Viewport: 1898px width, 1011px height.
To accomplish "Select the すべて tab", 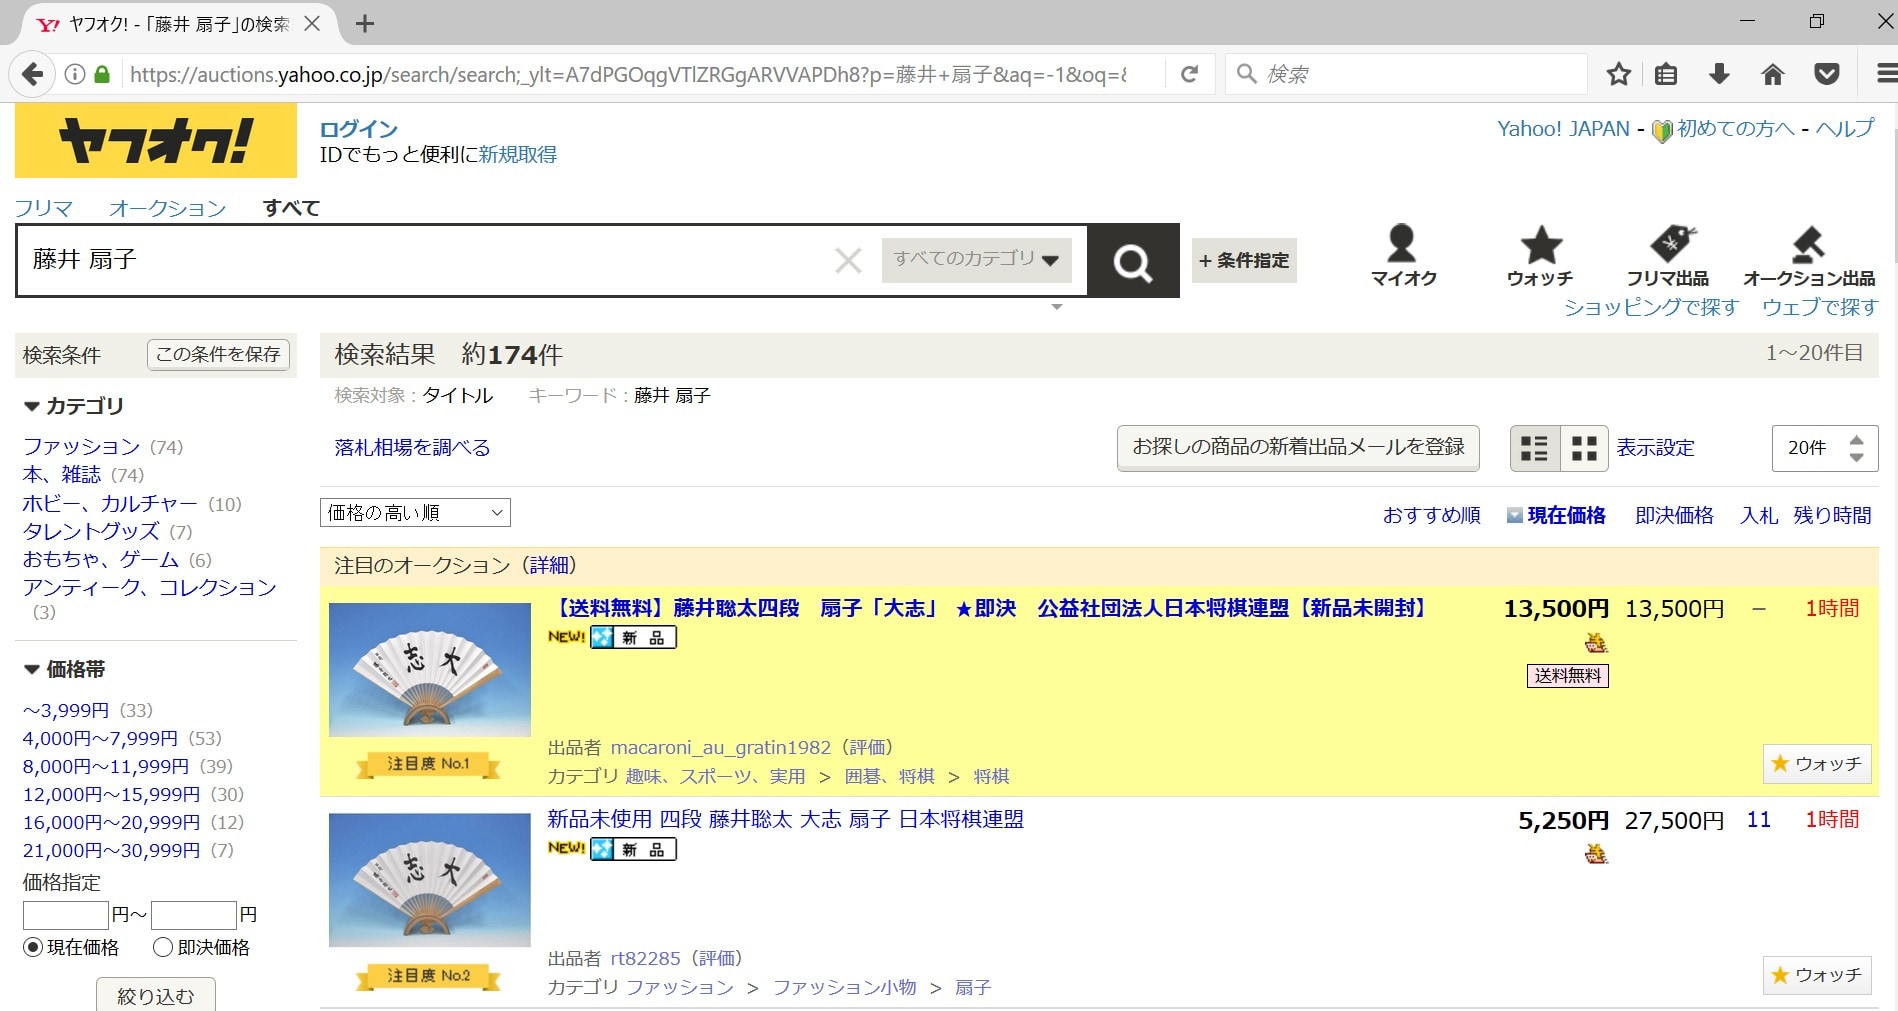I will coord(291,208).
